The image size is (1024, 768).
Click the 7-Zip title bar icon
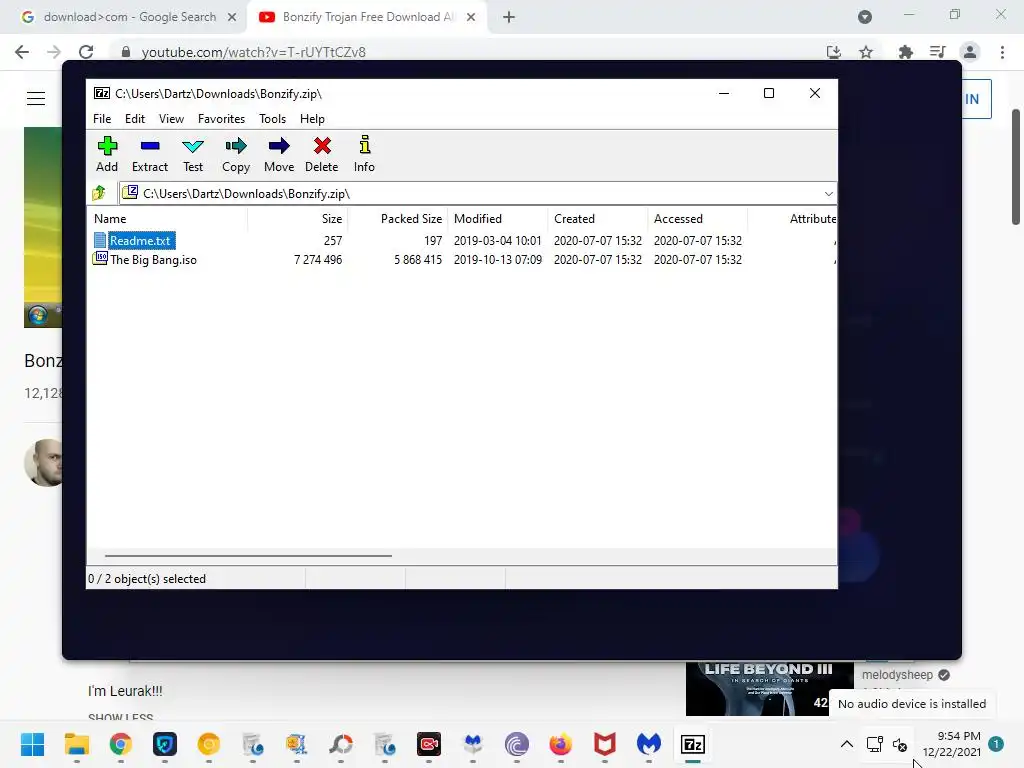click(102, 93)
